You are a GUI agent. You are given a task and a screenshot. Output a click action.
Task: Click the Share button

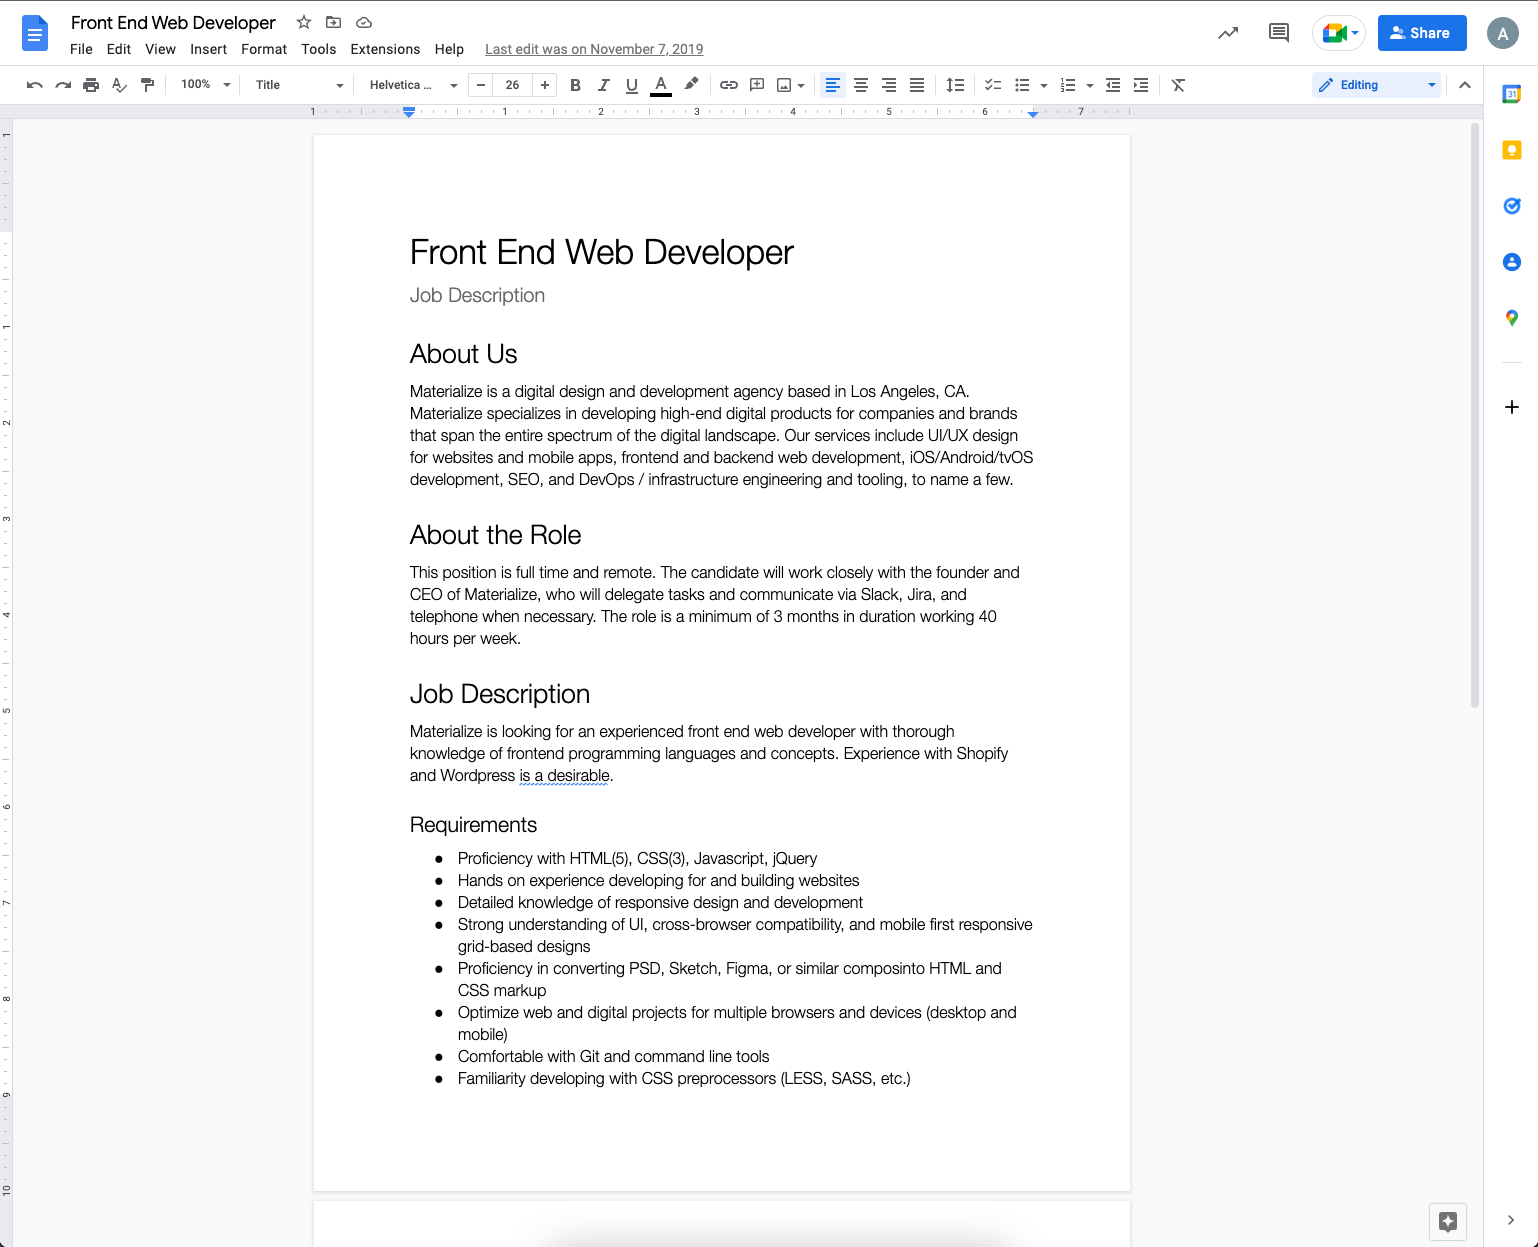coord(1422,33)
